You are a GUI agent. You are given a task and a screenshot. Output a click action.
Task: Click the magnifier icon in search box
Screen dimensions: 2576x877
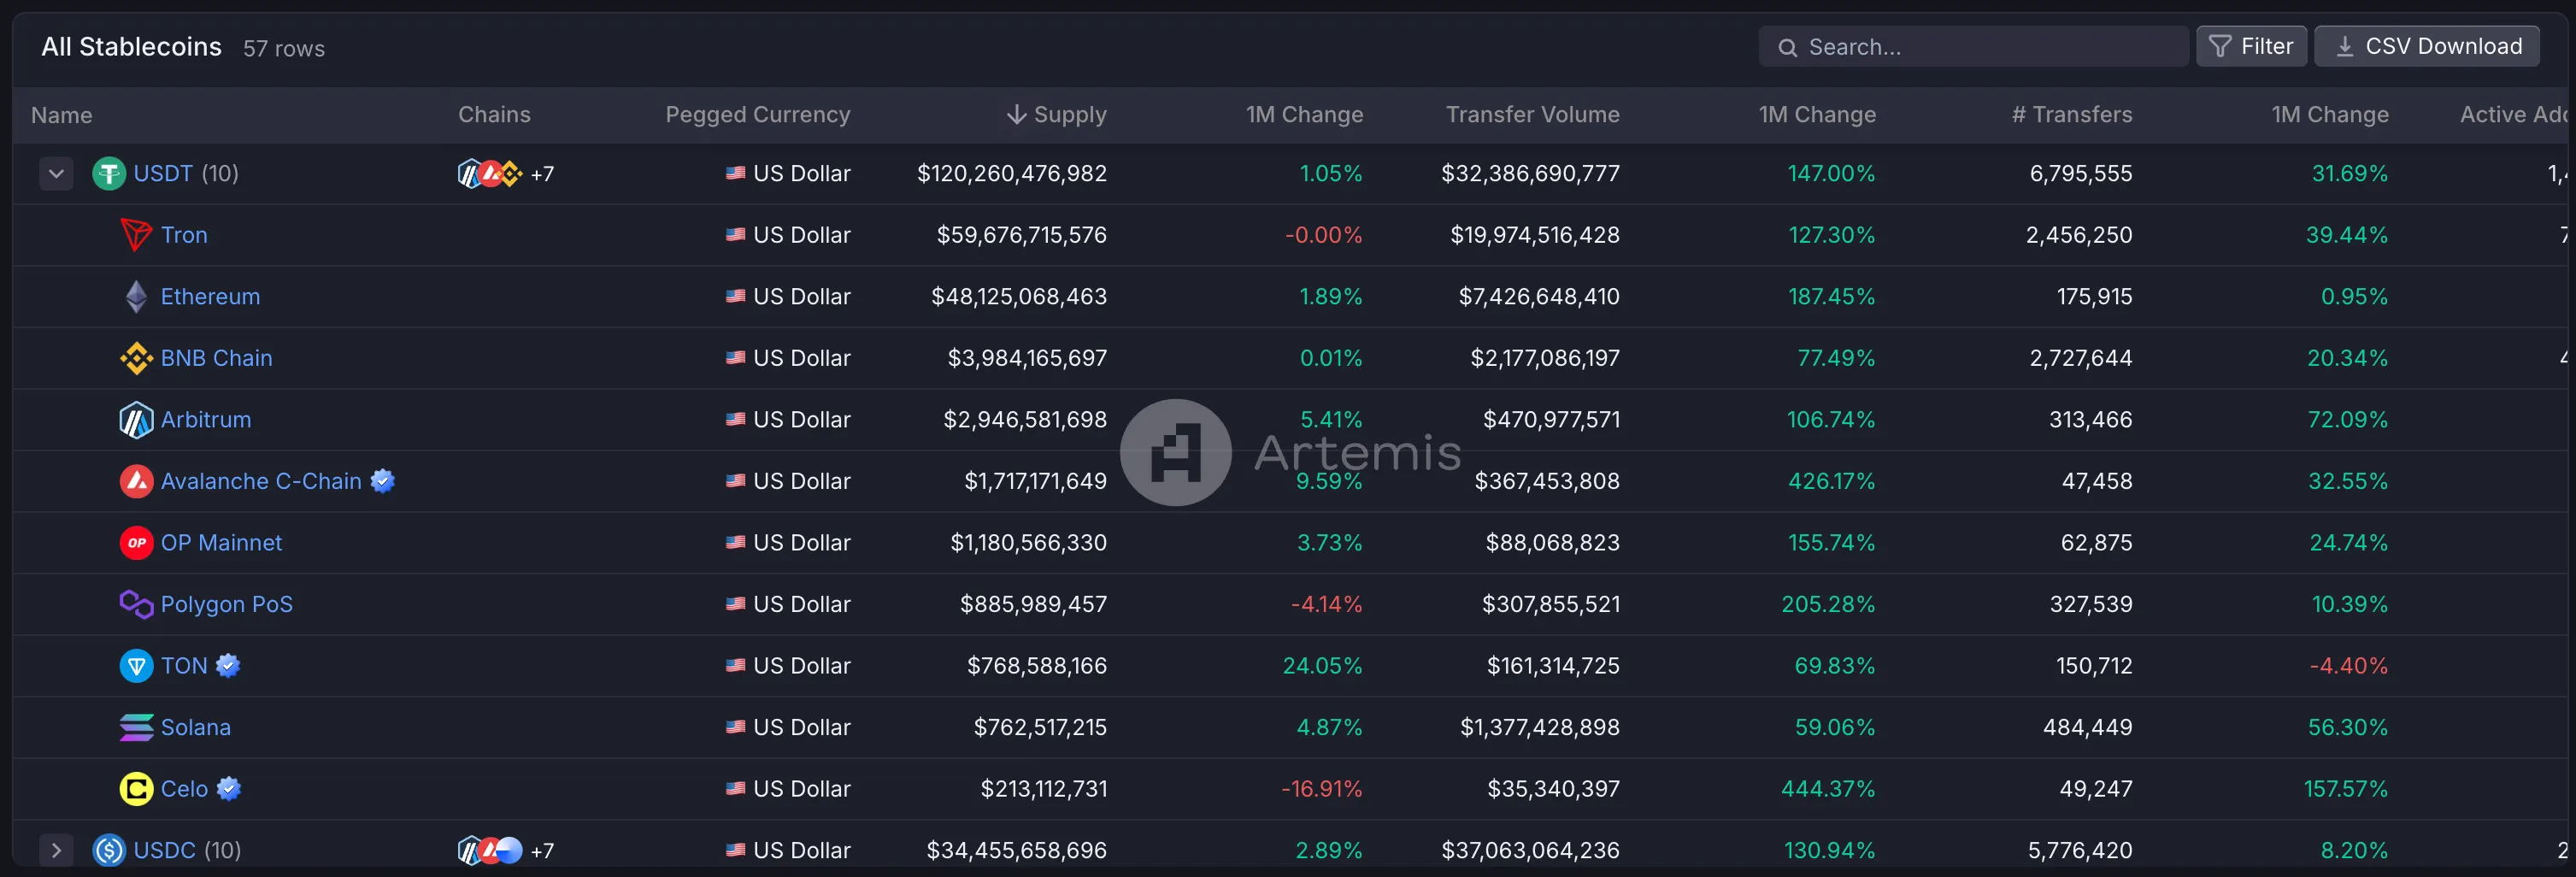1787,47
